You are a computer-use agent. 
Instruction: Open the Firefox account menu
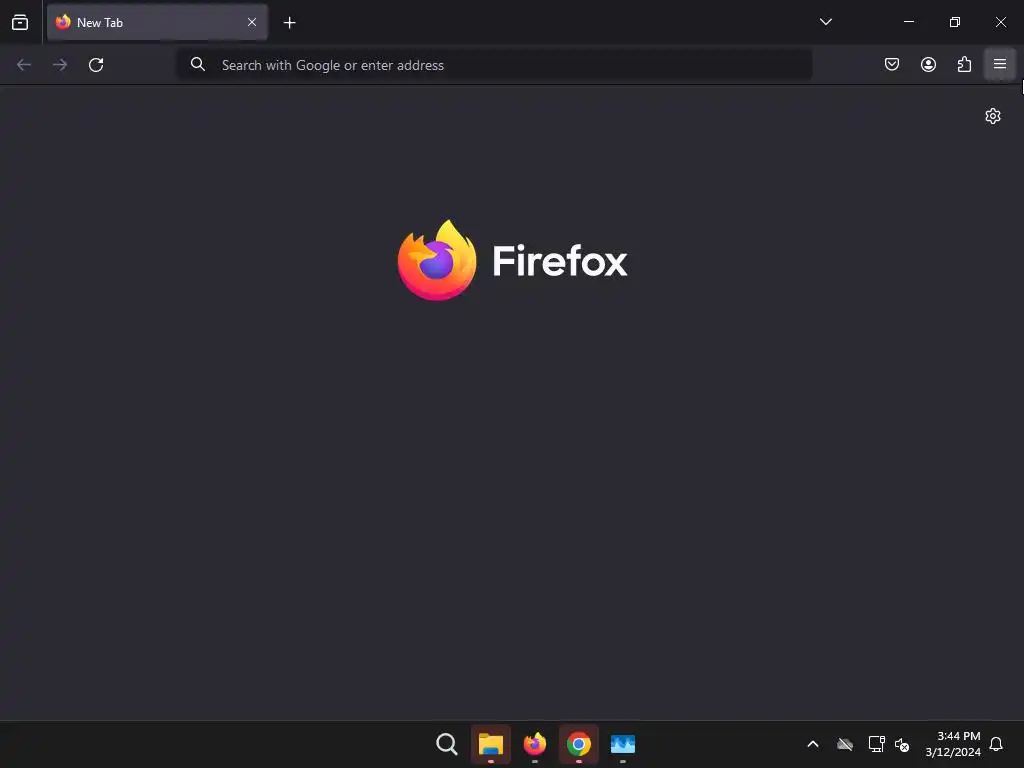tap(928, 64)
